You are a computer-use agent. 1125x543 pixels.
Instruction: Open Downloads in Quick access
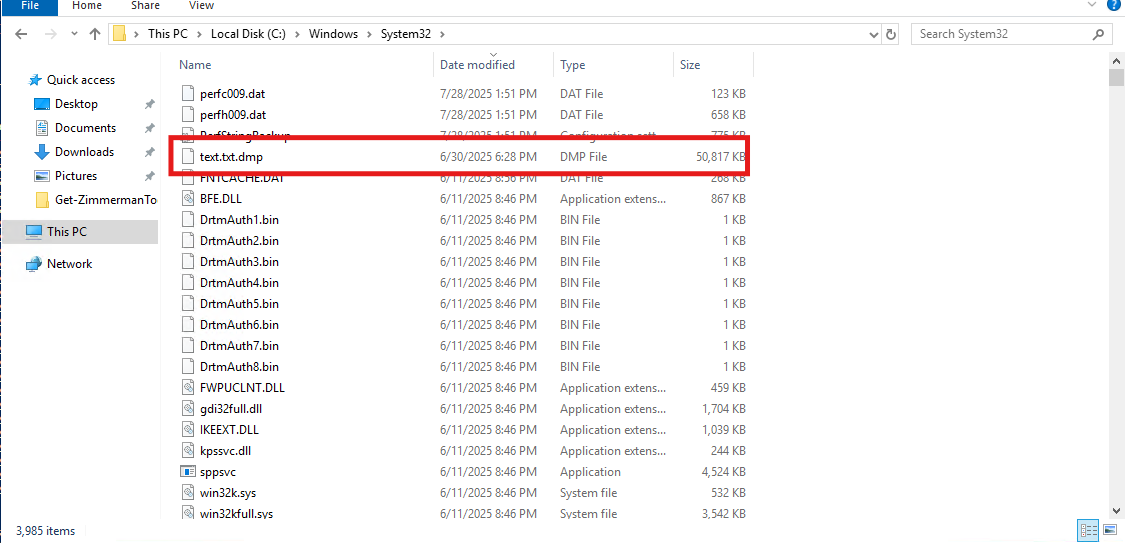(x=84, y=152)
